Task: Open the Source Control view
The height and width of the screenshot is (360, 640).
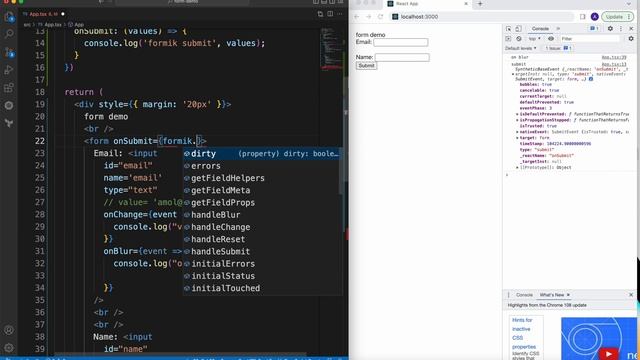Action: 9,52
